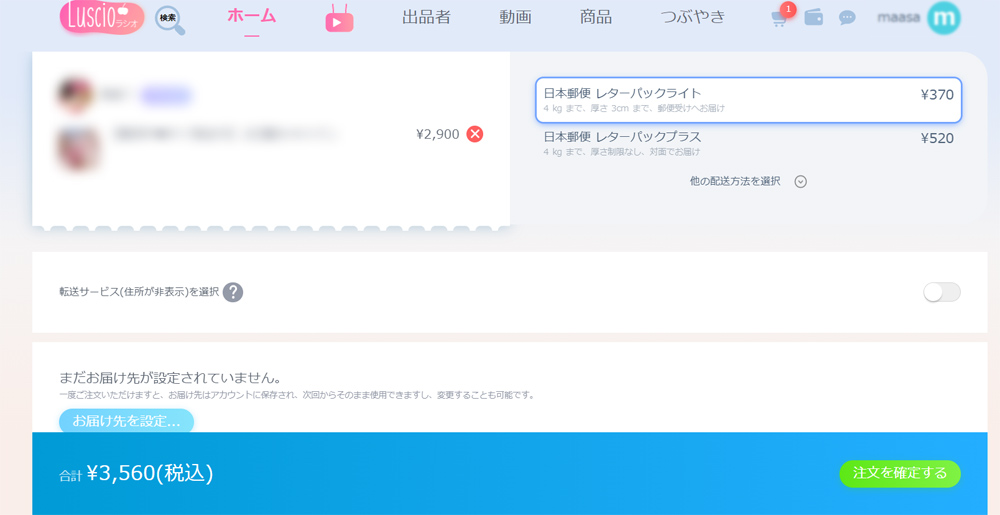Viewport: 1000px width, 515px height.
Task: Open the つぶやき menu item
Action: pyautogui.click(x=693, y=17)
